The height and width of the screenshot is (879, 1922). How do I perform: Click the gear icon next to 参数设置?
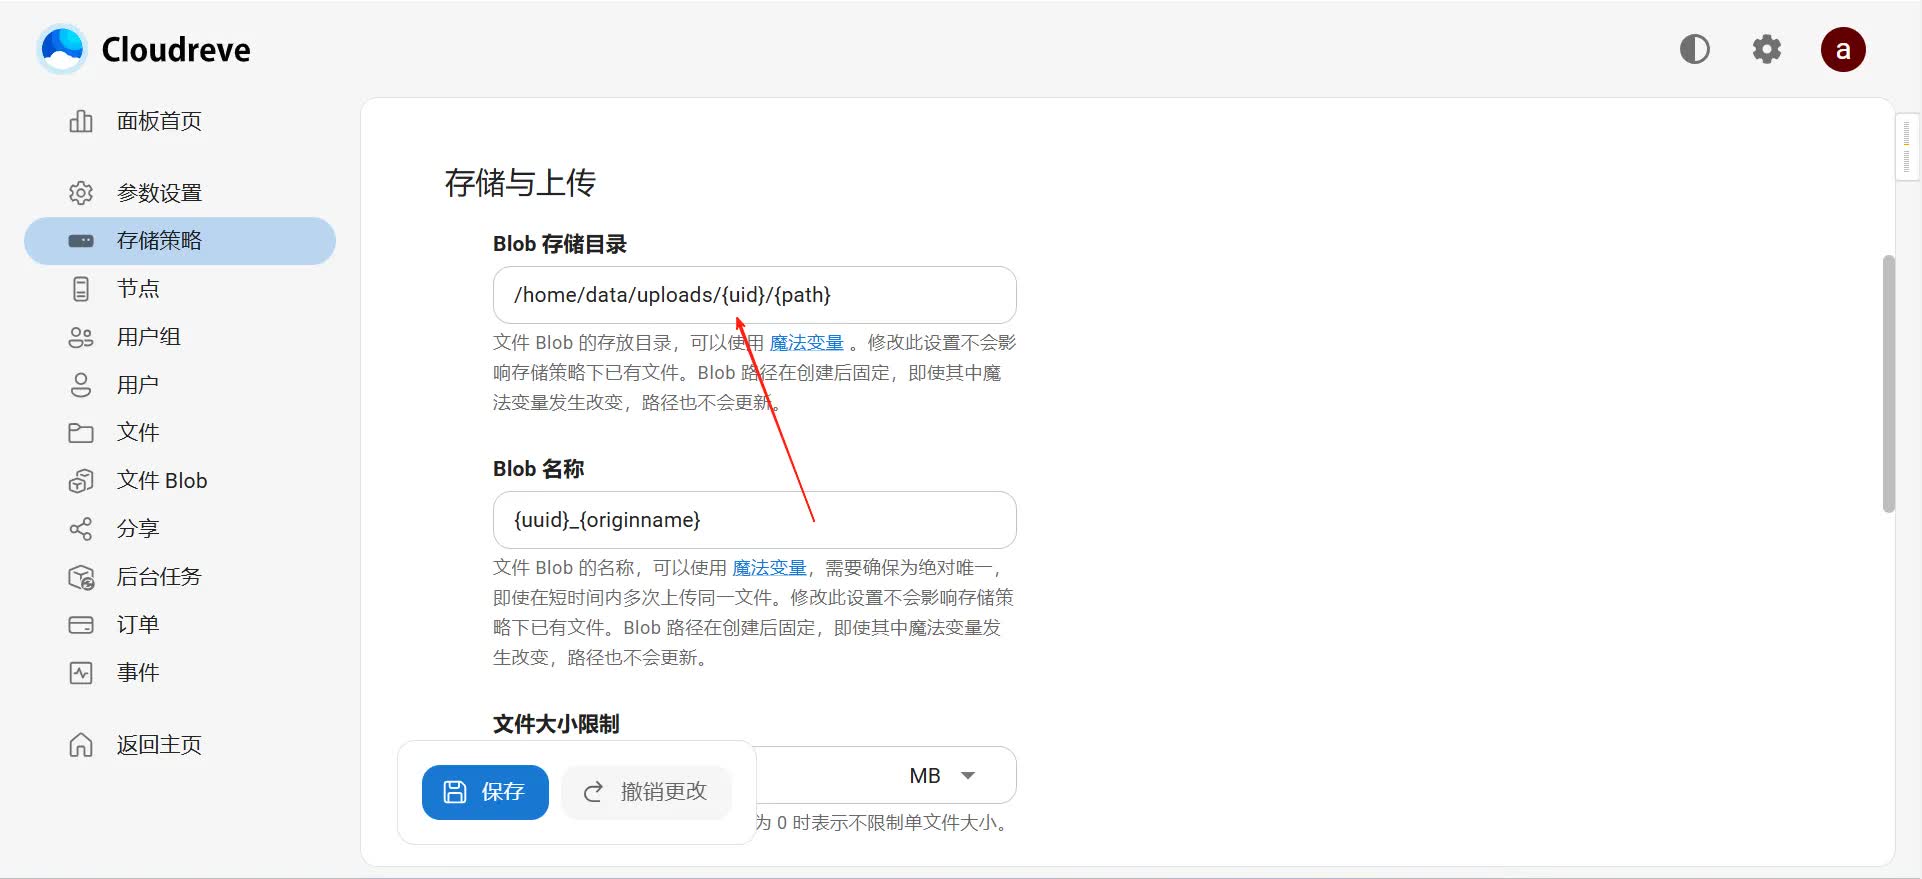pyautogui.click(x=81, y=193)
